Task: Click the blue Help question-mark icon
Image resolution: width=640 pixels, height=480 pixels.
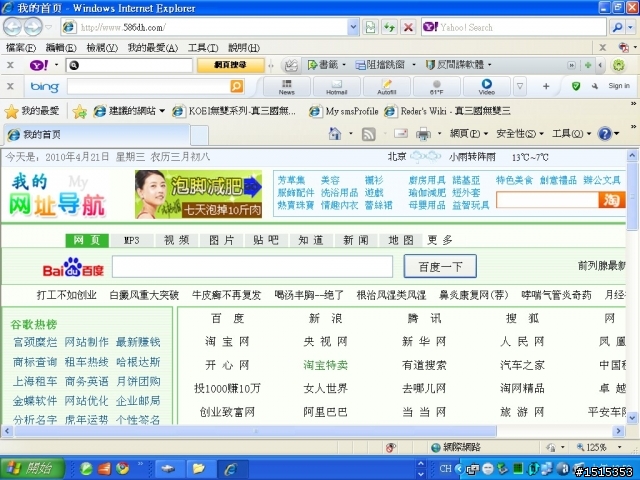Action: pyautogui.click(x=604, y=133)
